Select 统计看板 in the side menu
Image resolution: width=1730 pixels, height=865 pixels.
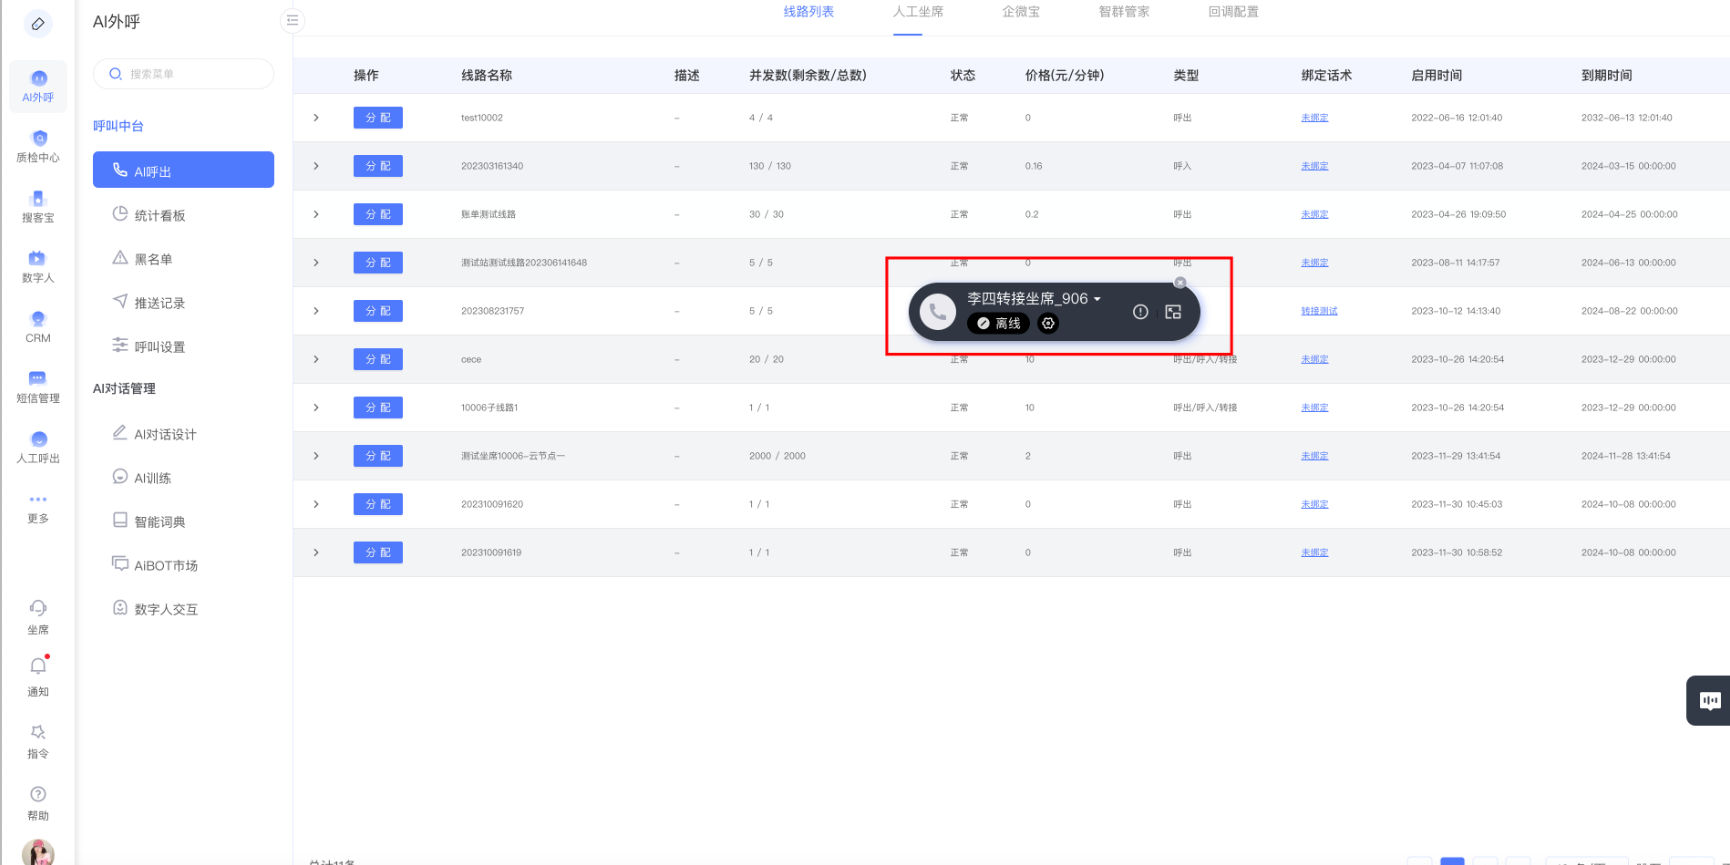coord(160,215)
